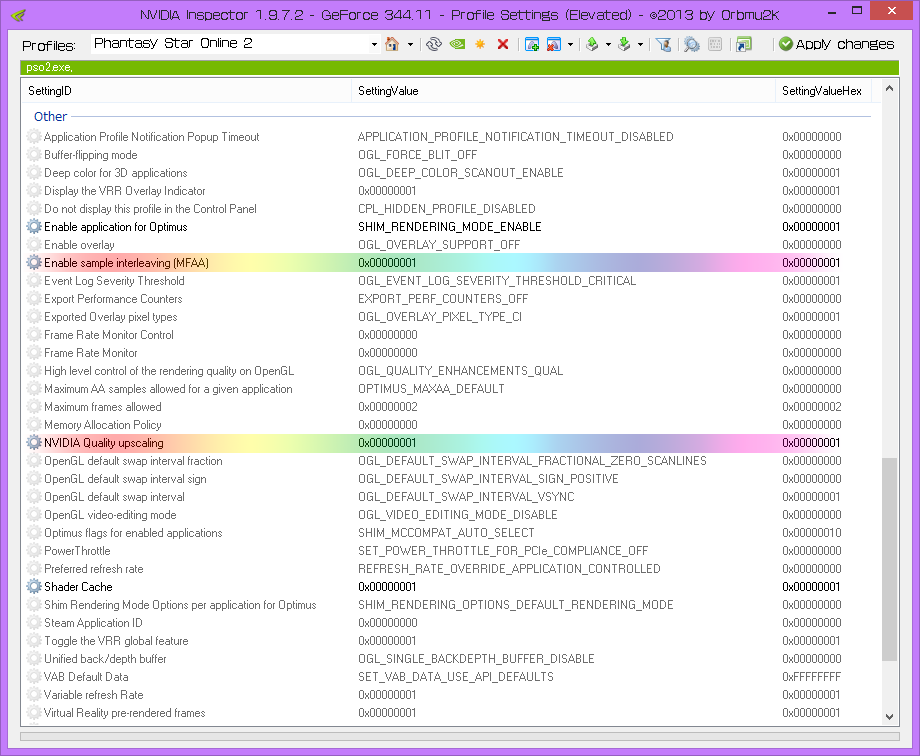The width and height of the screenshot is (920, 756).
Task: Select the Toggle the VRR global feature setting
Action: click(116, 640)
